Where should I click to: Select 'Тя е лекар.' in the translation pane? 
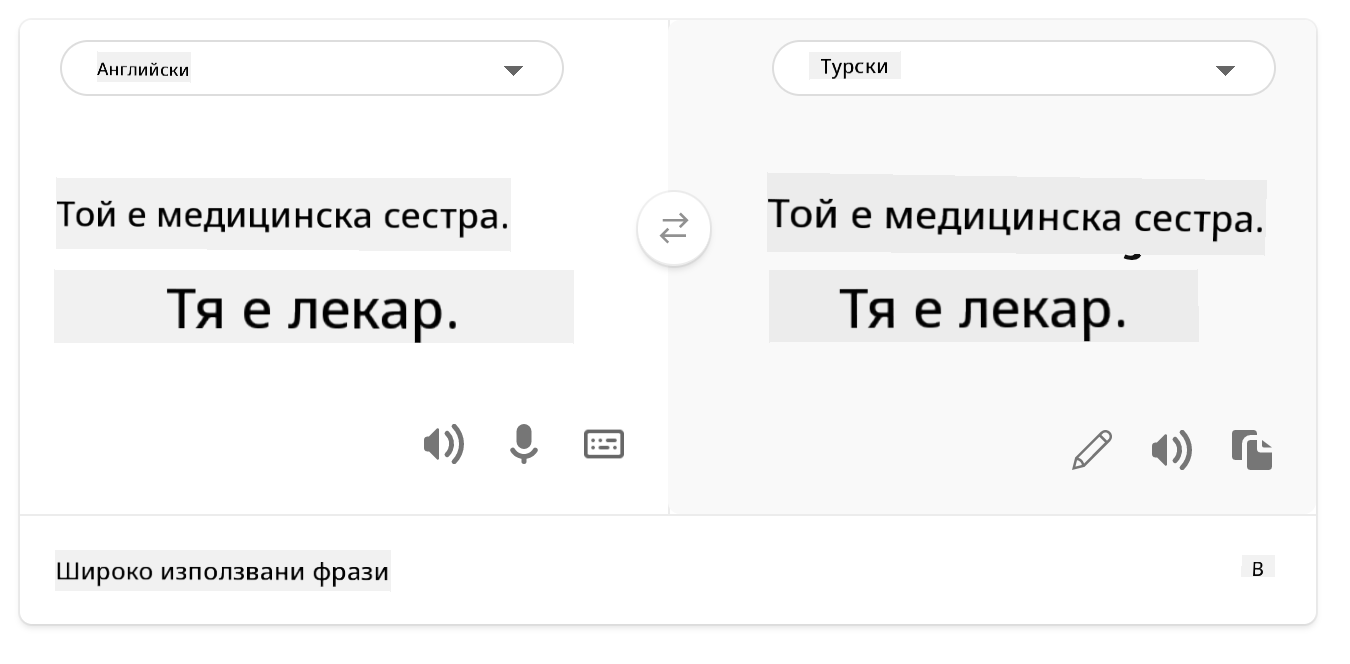tap(983, 307)
